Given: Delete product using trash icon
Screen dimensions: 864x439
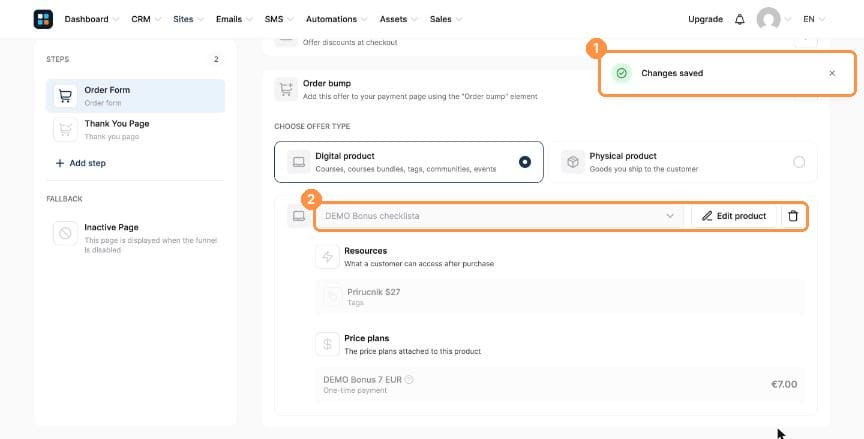Looking at the screenshot, I should pyautogui.click(x=793, y=216).
